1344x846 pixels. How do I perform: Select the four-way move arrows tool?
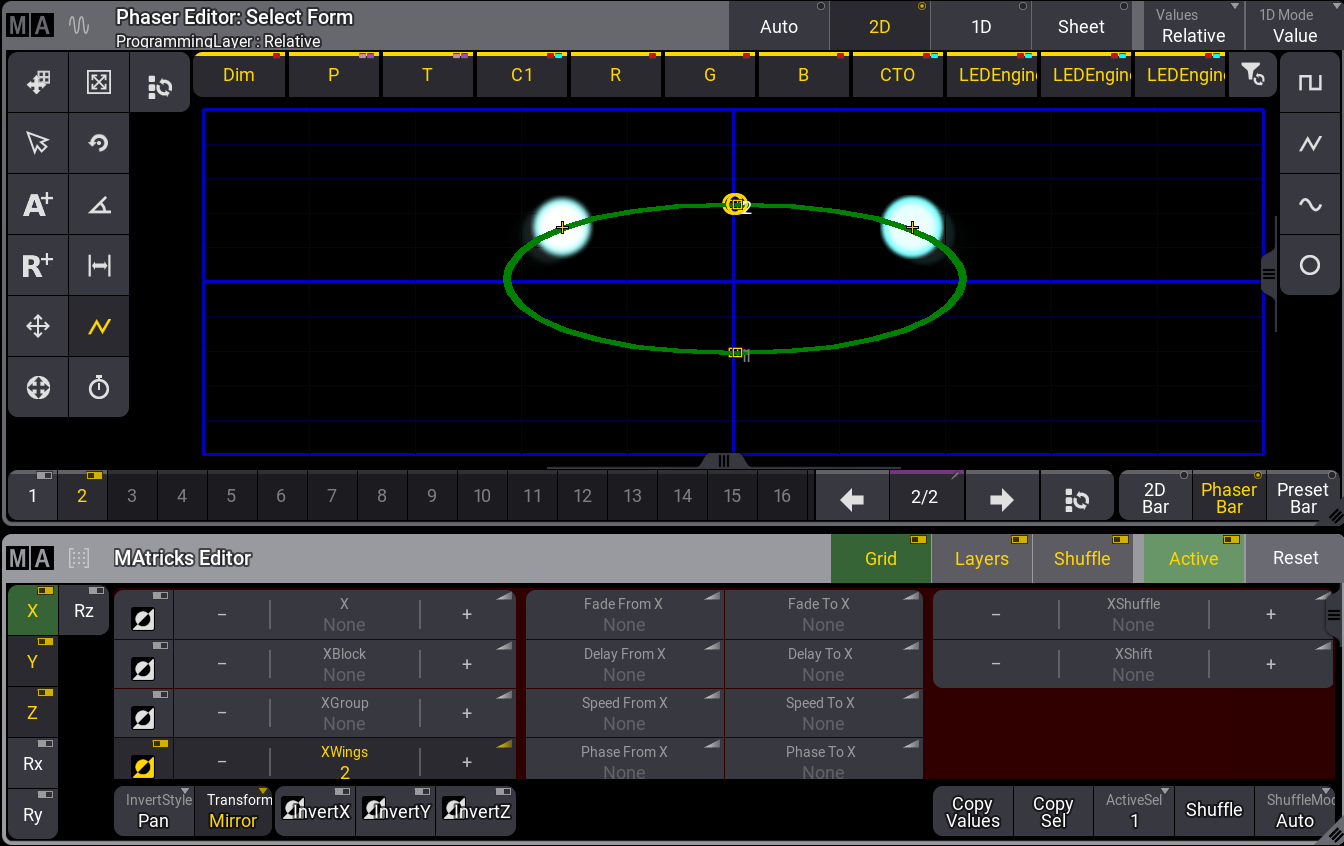(38, 326)
